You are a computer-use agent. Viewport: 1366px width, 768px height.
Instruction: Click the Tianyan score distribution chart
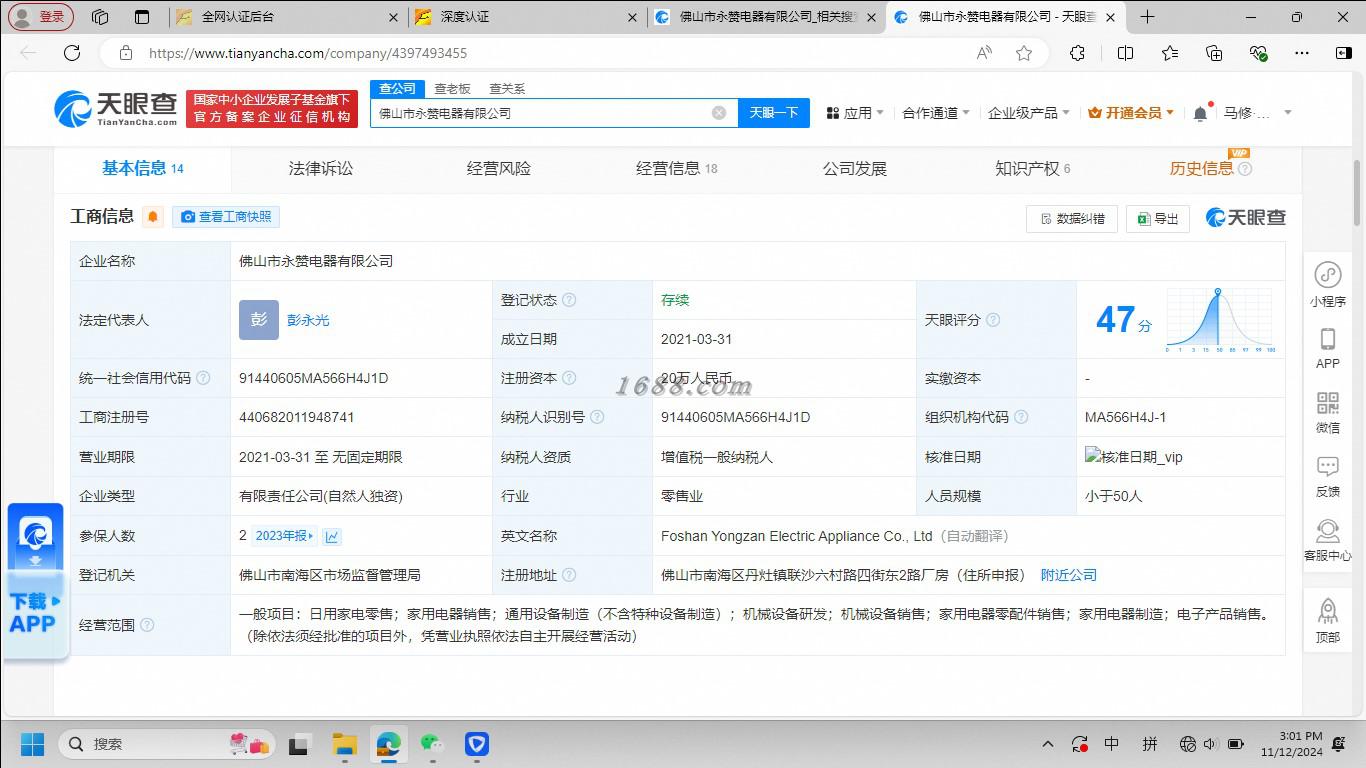(1220, 320)
